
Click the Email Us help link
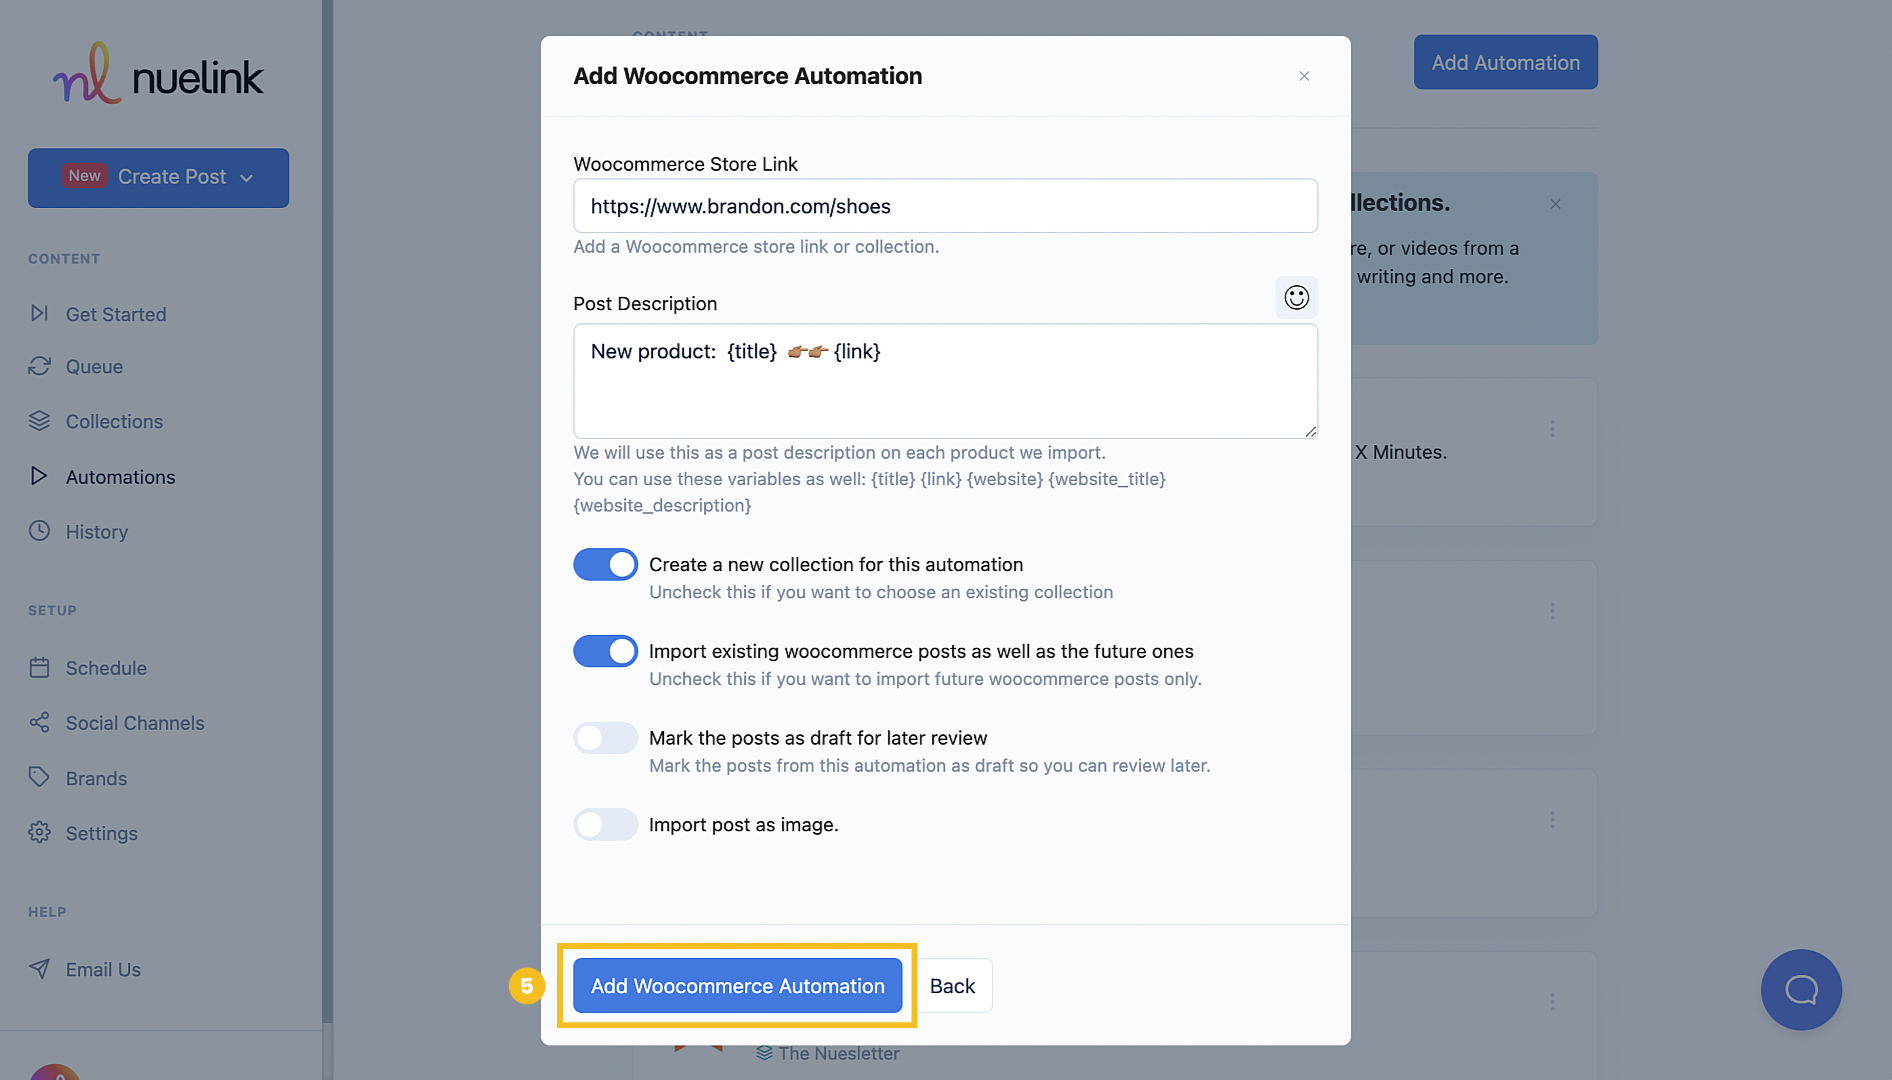pyautogui.click(x=103, y=969)
